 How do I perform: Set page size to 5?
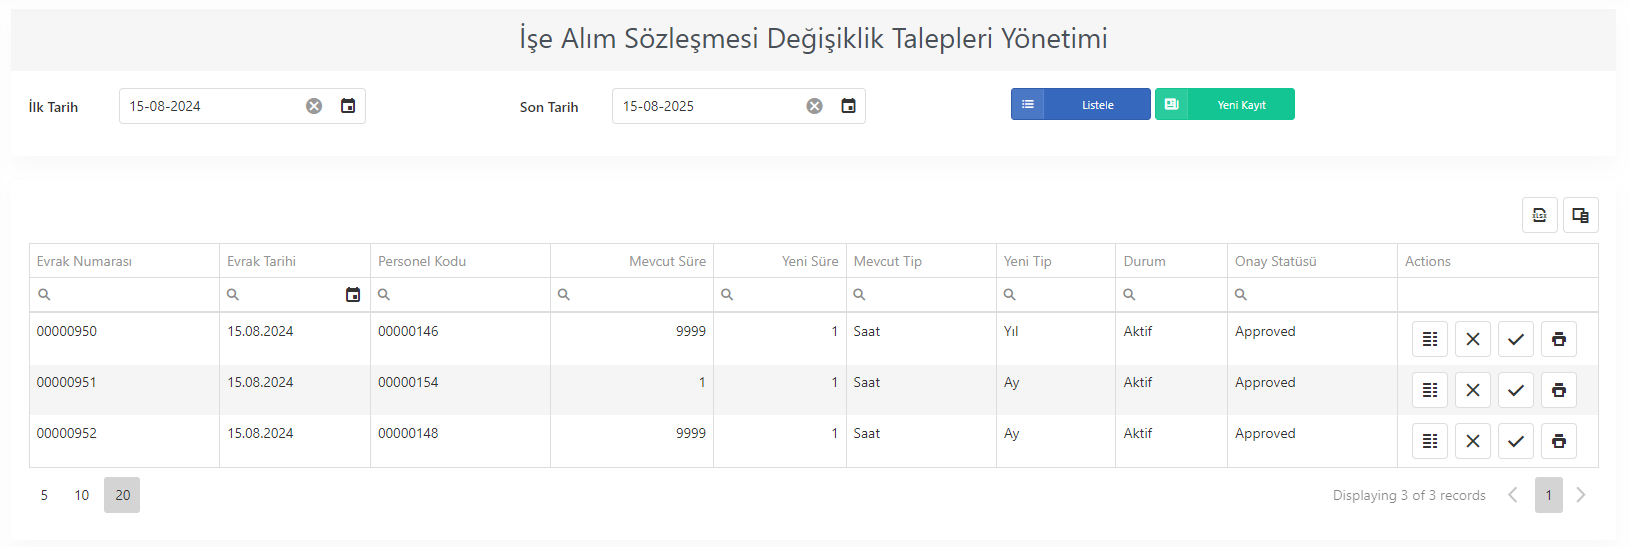pos(44,495)
